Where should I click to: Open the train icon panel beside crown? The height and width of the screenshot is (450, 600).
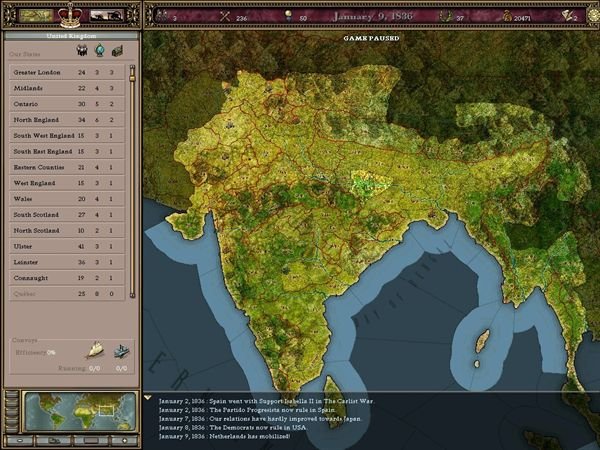coord(106,15)
